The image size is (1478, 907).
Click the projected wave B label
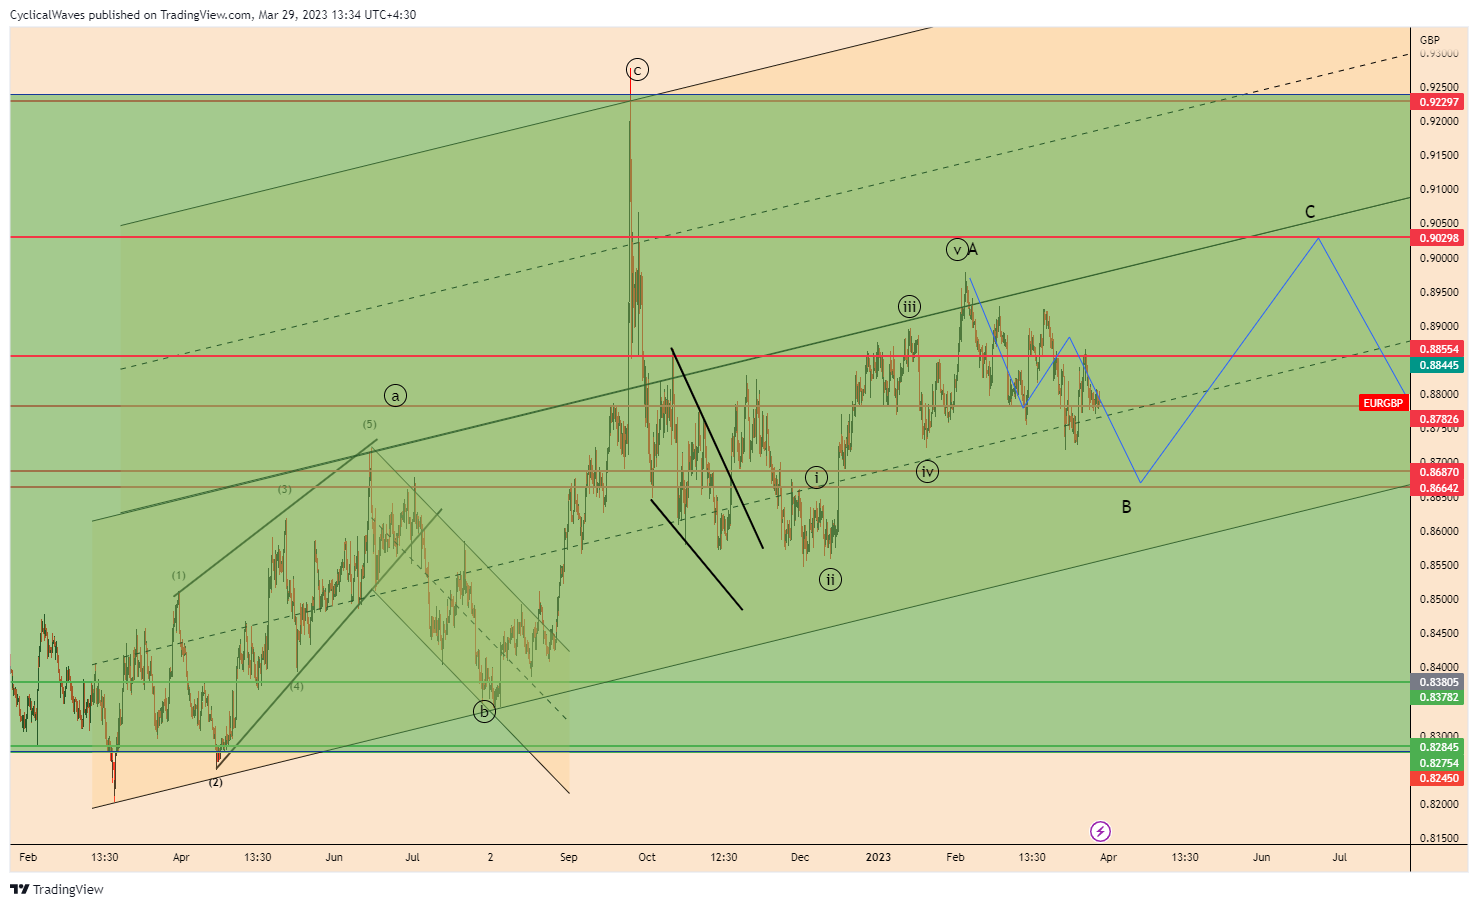tap(1126, 507)
